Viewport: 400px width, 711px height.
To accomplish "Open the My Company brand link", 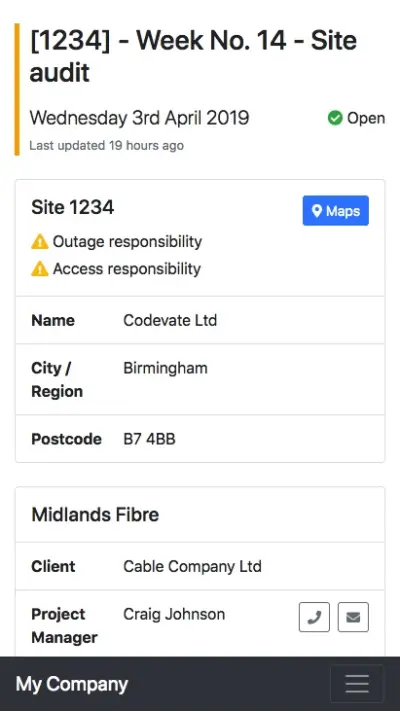I will 72,684.
